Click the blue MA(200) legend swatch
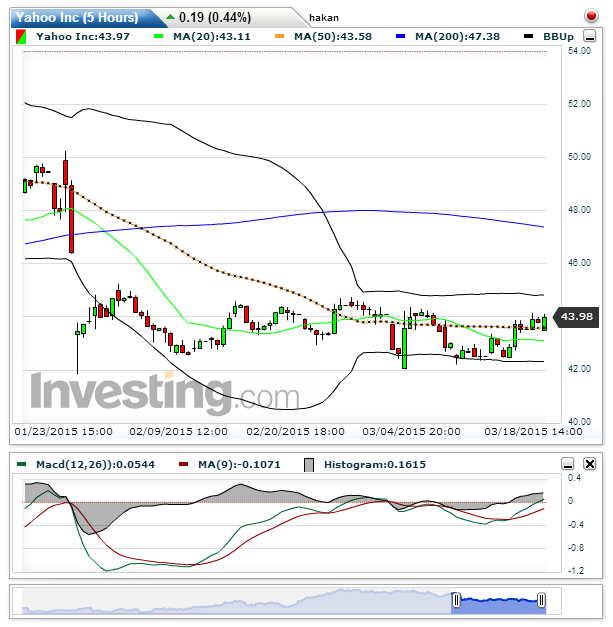613x627 pixels. click(400, 36)
